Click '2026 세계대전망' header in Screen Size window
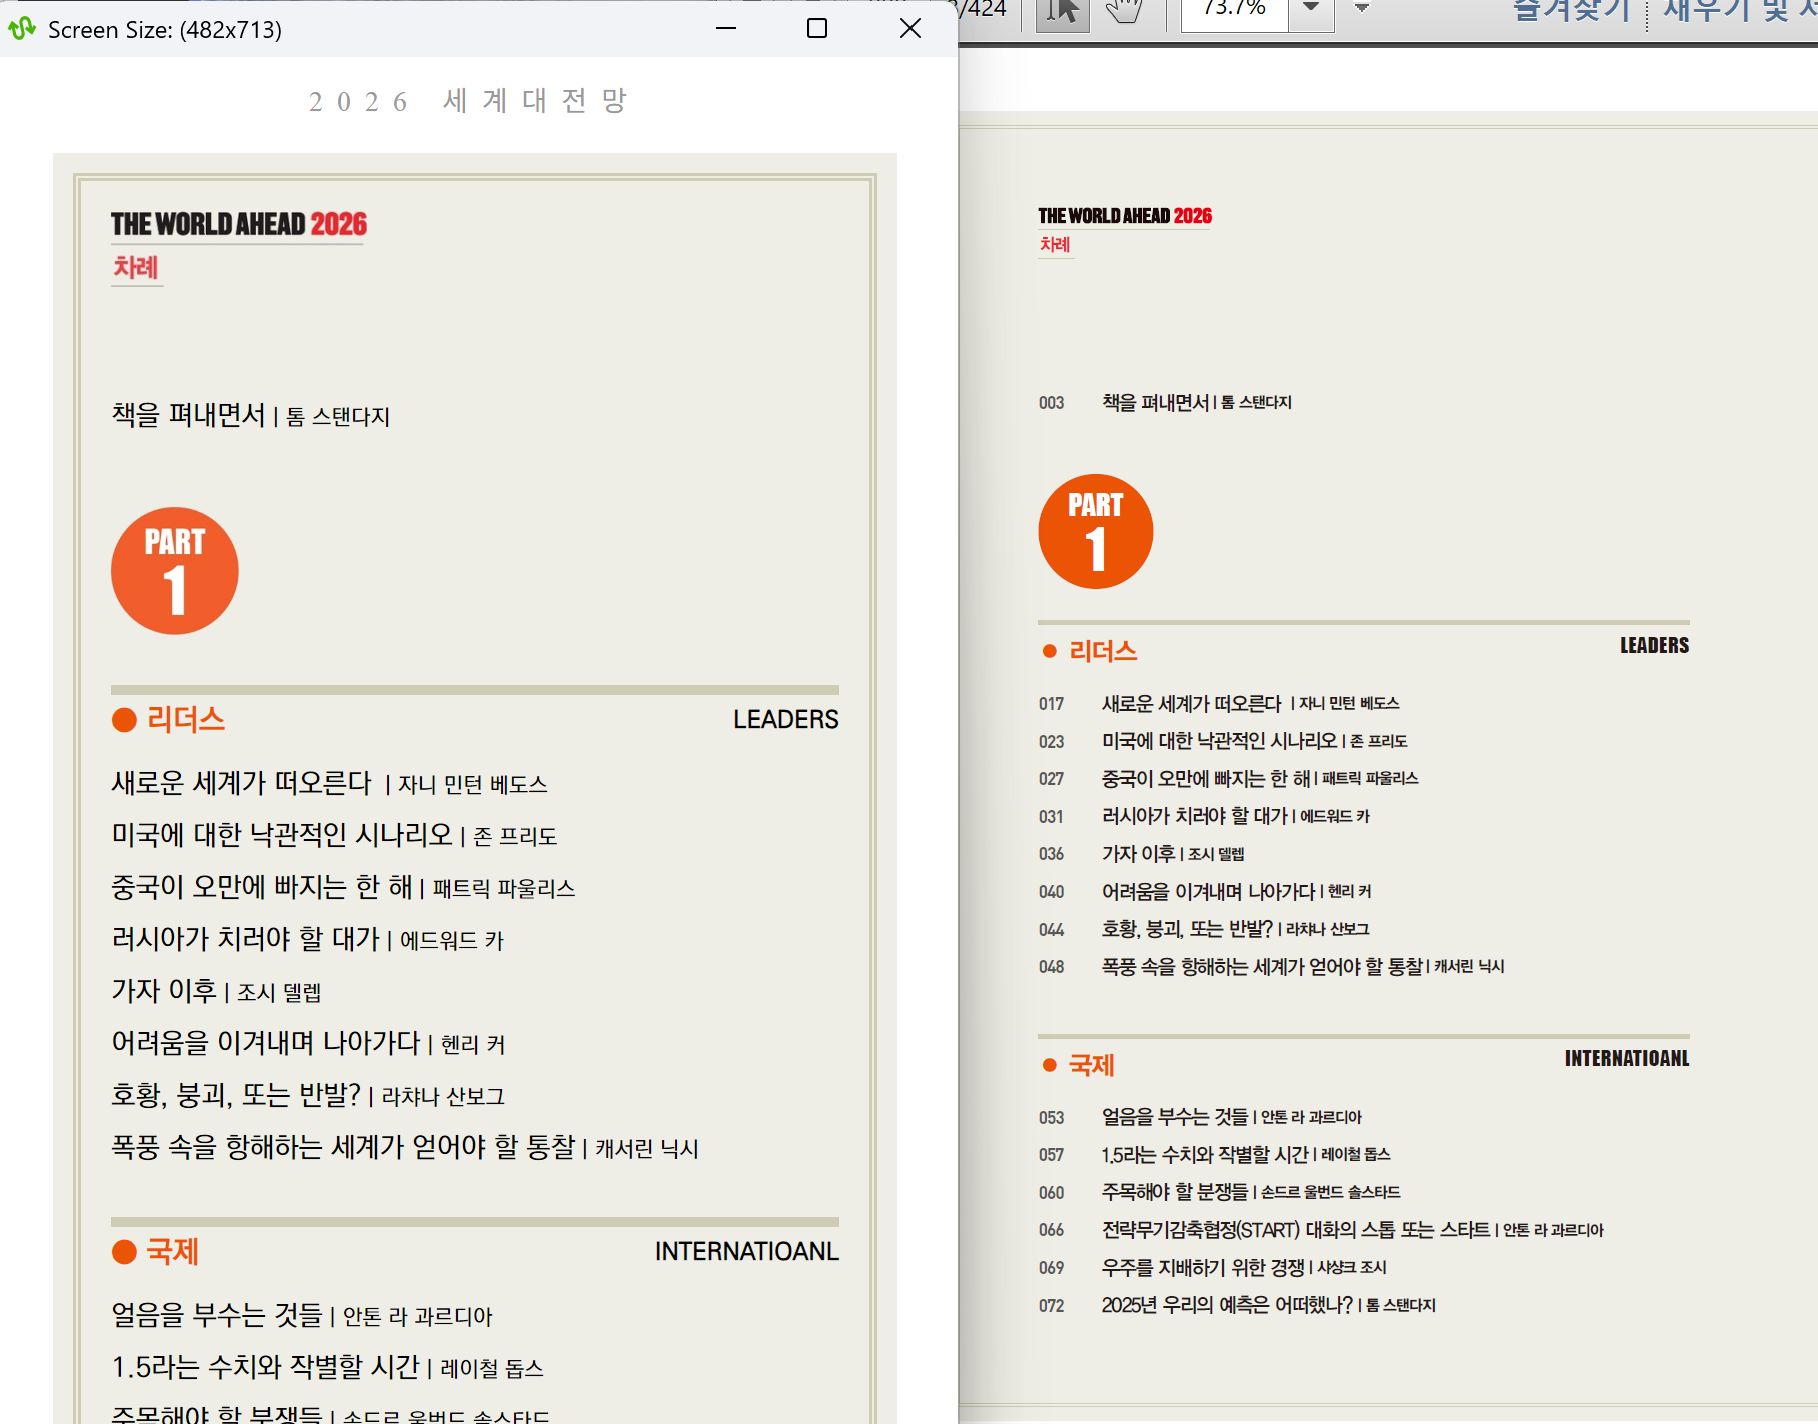Image resolution: width=1818 pixels, height=1424 pixels. point(467,101)
